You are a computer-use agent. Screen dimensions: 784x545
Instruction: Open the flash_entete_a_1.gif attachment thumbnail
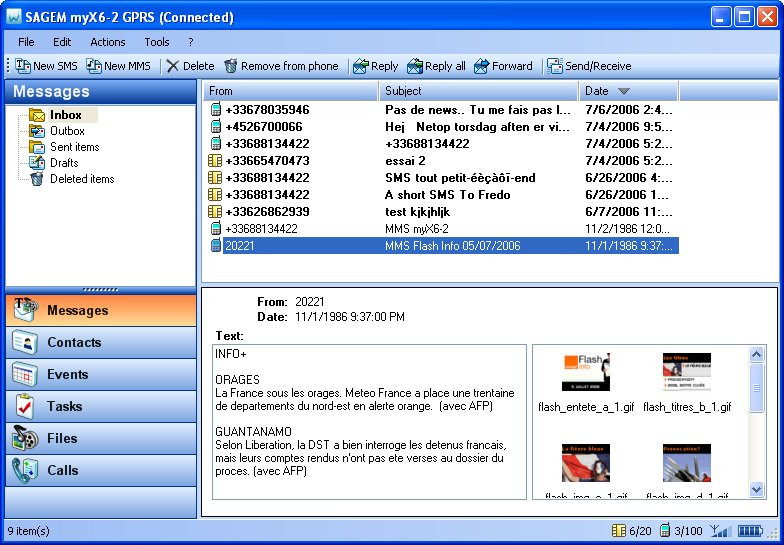pyautogui.click(x=586, y=372)
